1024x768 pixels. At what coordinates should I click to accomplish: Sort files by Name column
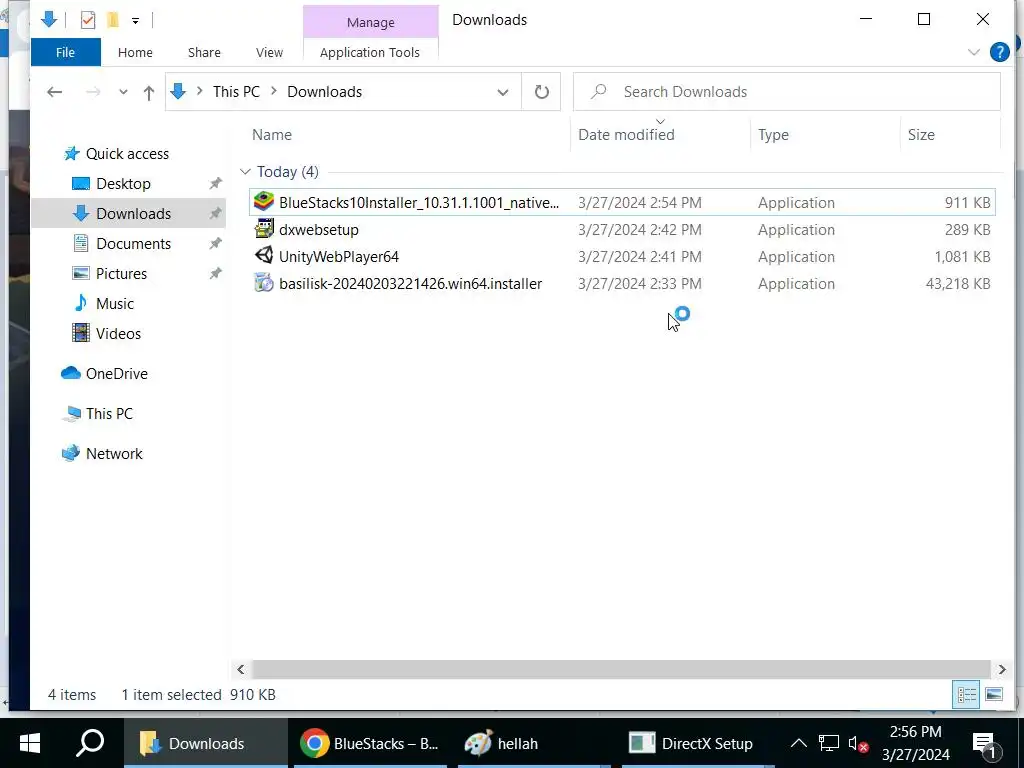coord(272,135)
